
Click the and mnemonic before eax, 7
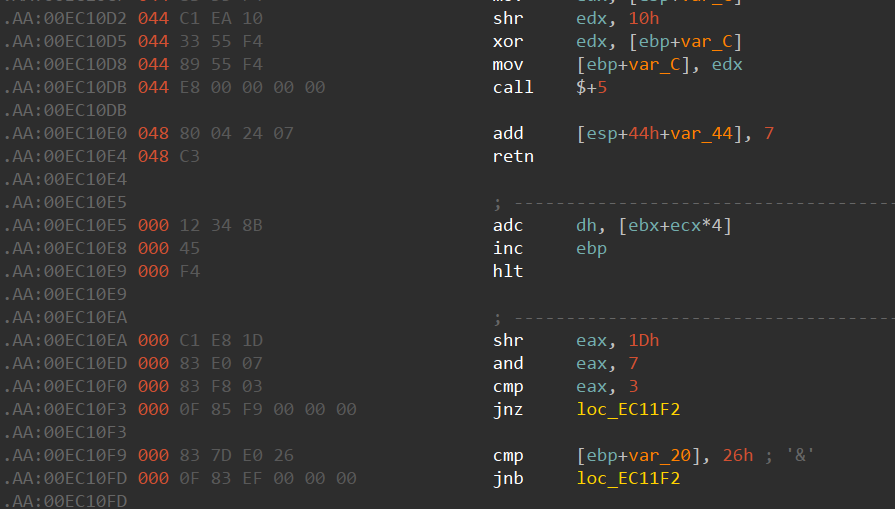508,363
